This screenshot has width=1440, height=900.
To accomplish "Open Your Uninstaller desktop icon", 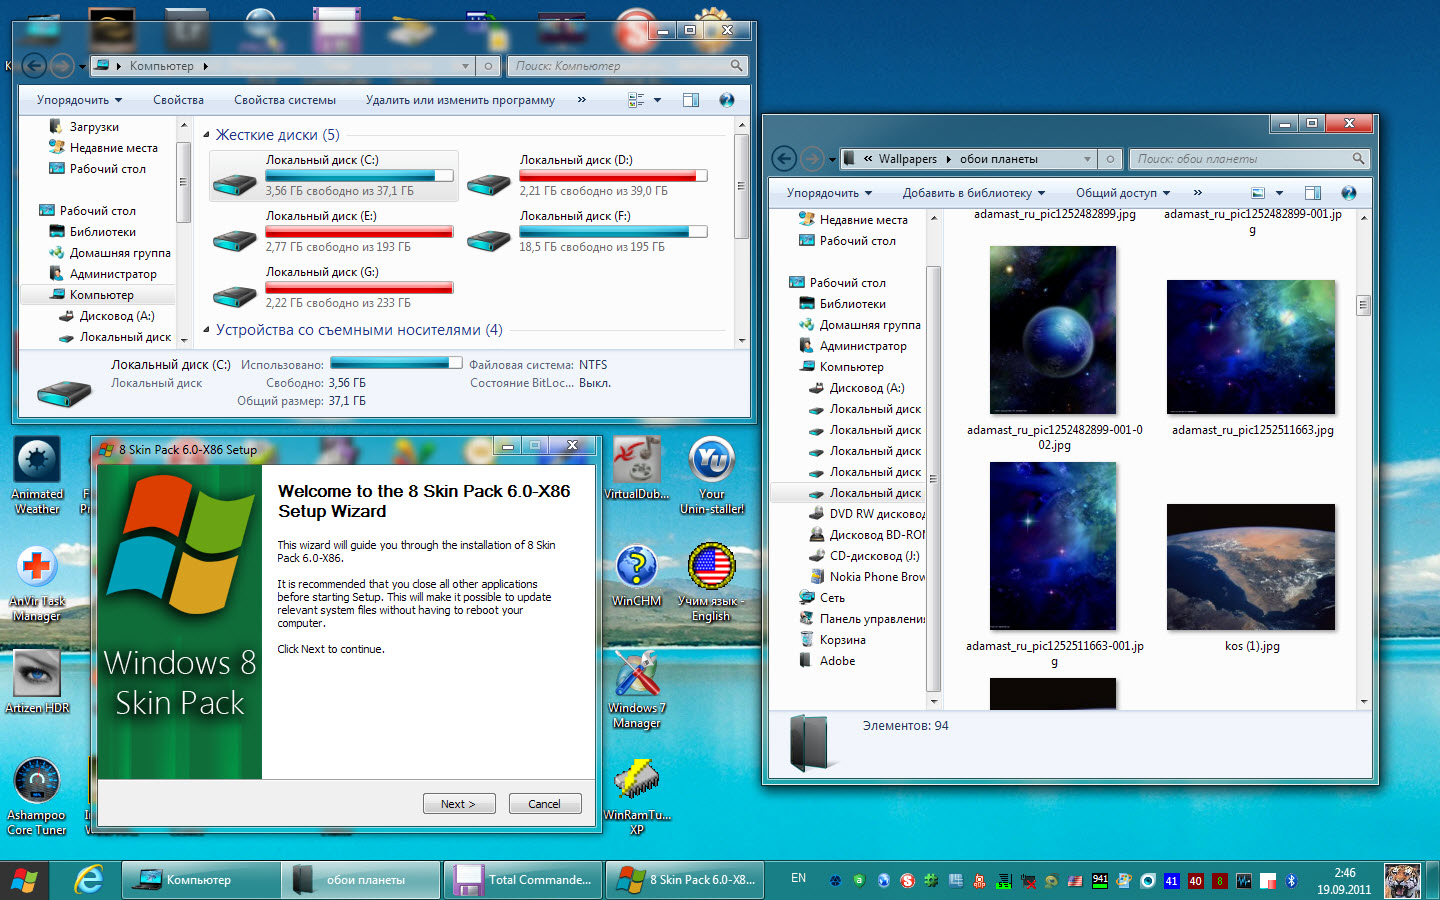I will (x=712, y=475).
